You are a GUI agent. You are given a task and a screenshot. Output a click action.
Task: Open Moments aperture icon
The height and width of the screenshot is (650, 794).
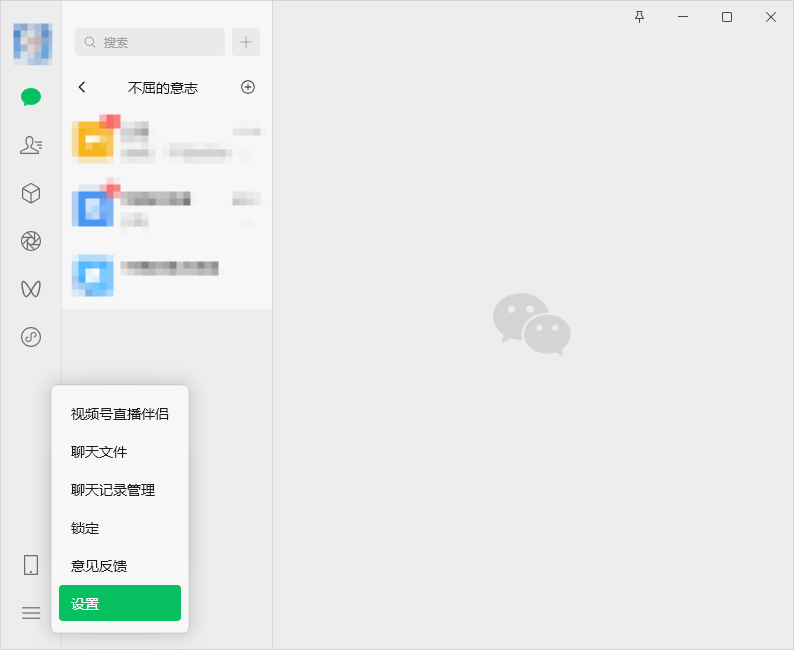tap(31, 241)
